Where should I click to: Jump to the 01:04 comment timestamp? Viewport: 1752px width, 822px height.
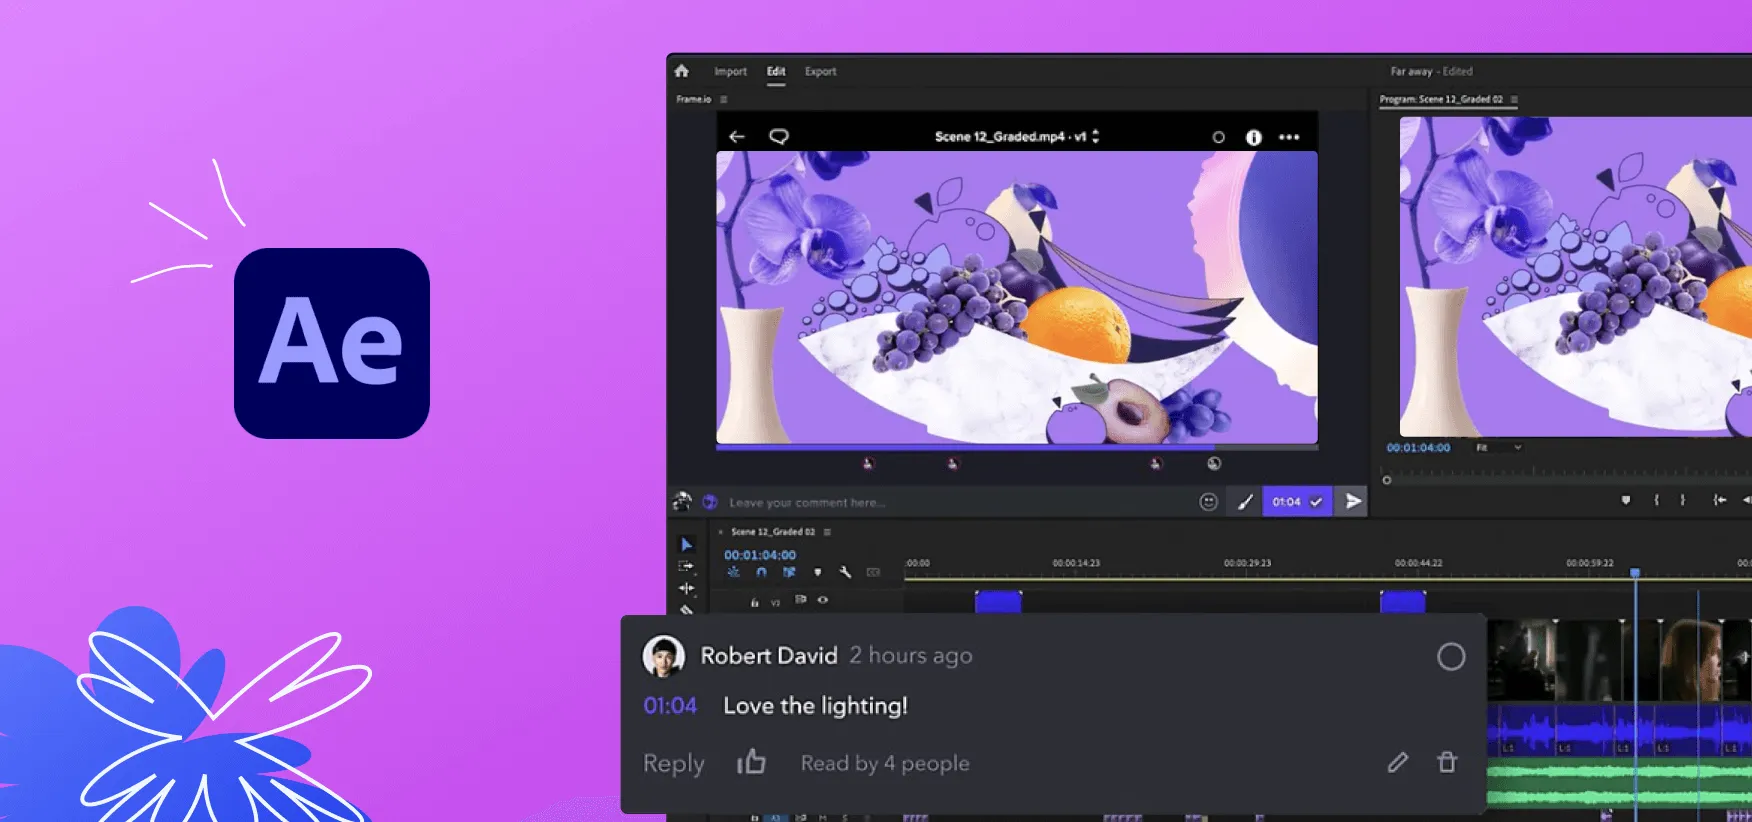[670, 706]
